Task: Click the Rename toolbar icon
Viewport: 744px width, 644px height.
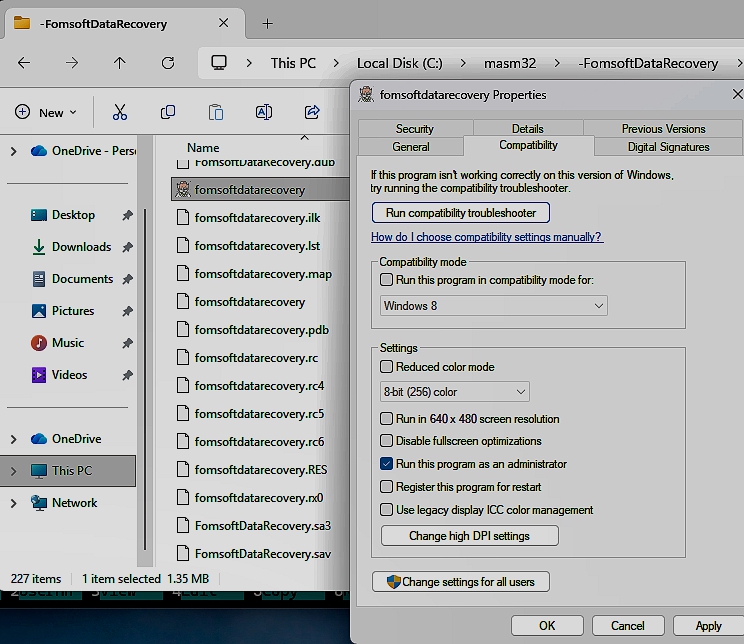Action: click(x=264, y=112)
